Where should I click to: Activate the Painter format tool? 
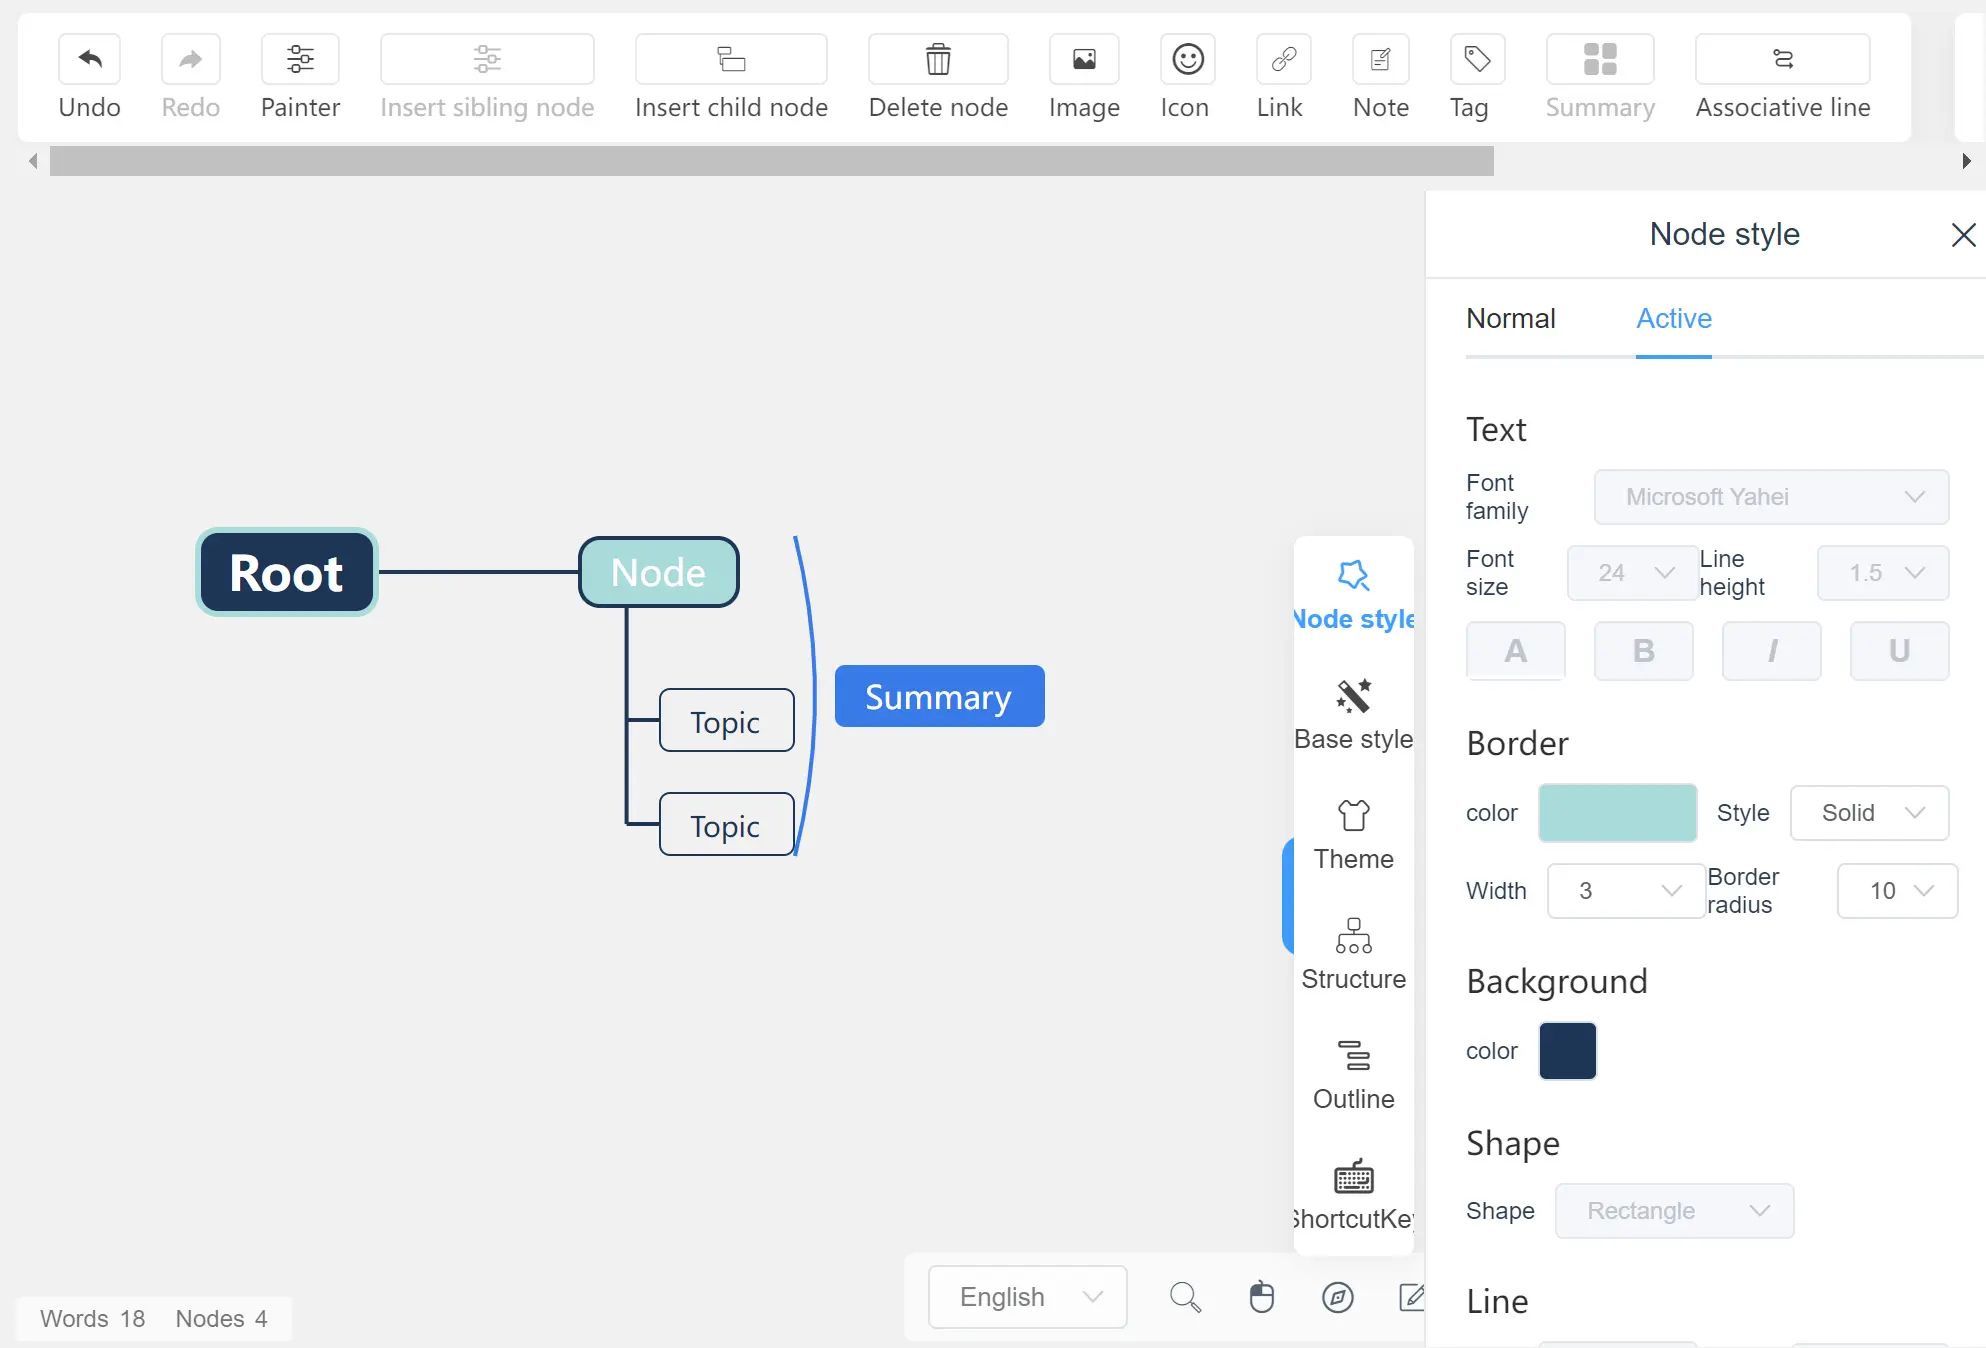(300, 59)
